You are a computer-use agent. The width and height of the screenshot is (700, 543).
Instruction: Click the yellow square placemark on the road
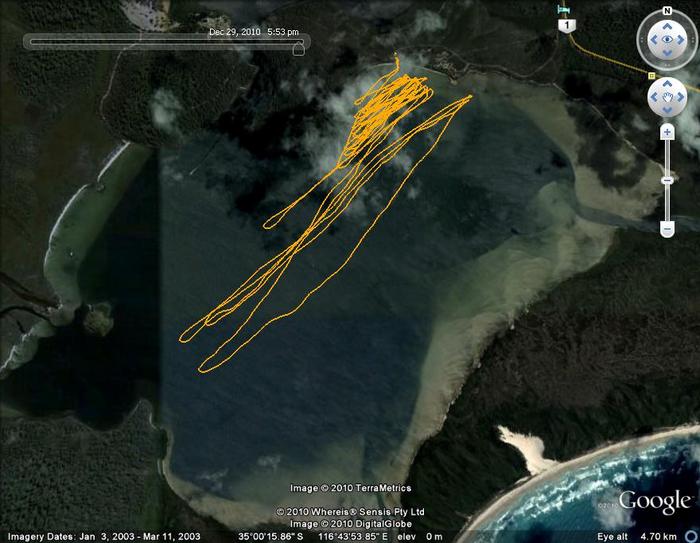[652, 75]
